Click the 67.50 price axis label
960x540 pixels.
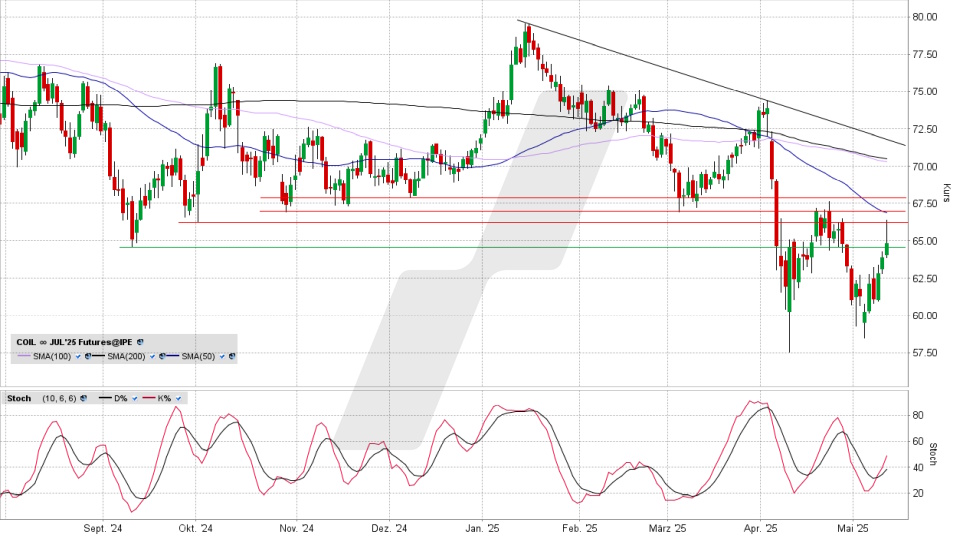point(924,204)
